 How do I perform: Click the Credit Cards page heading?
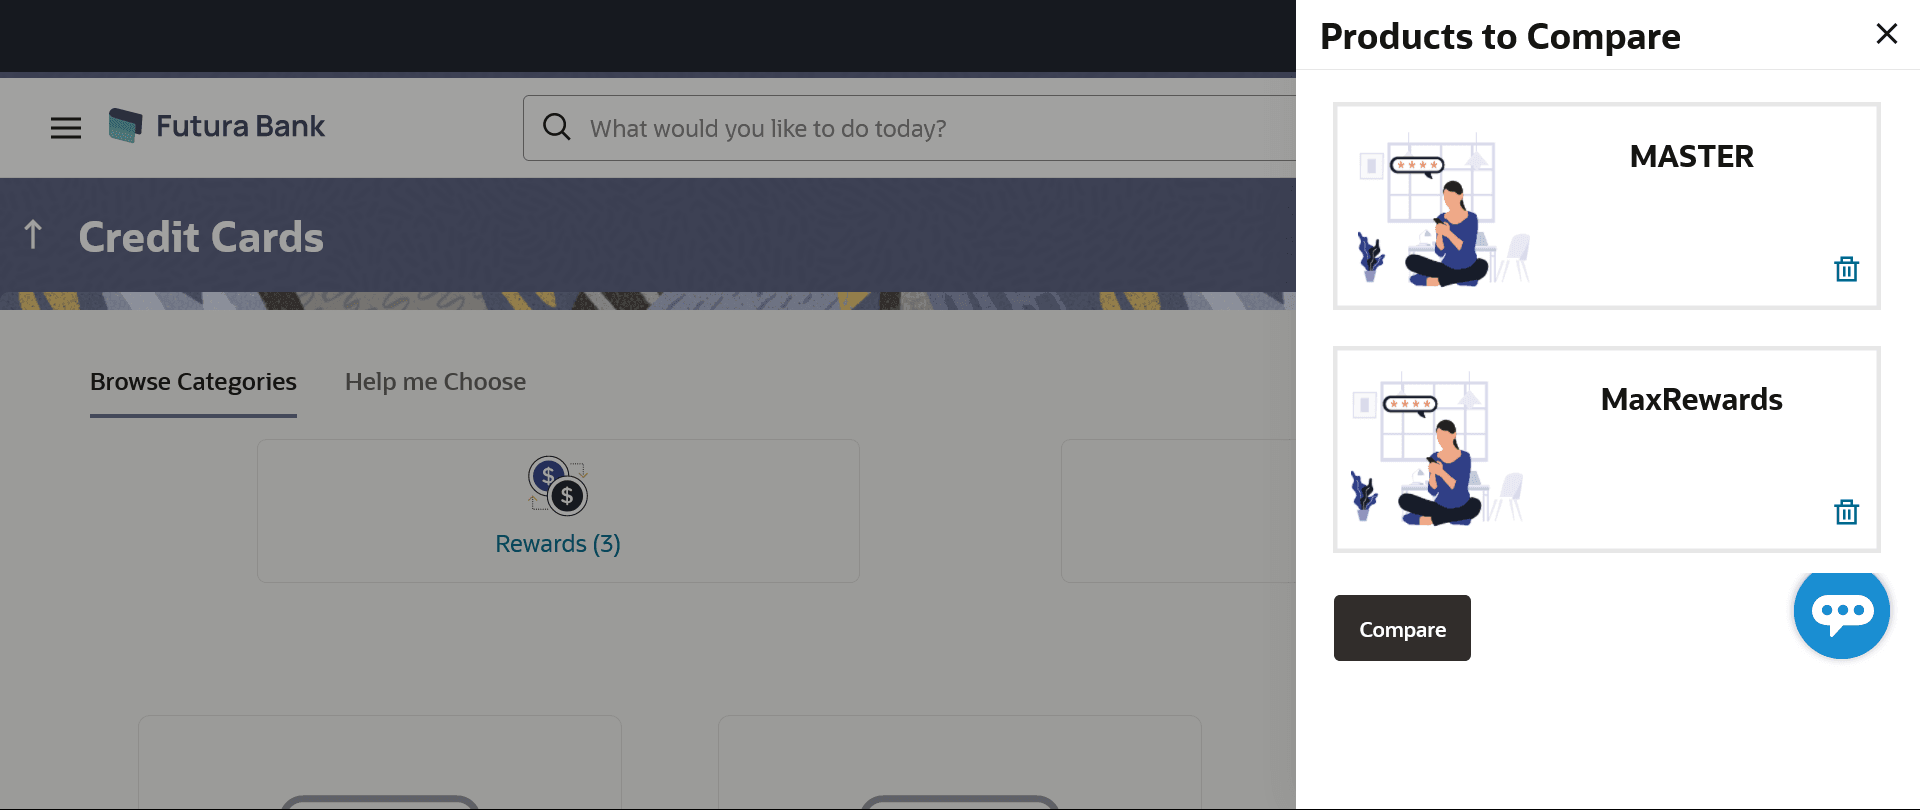coord(201,238)
